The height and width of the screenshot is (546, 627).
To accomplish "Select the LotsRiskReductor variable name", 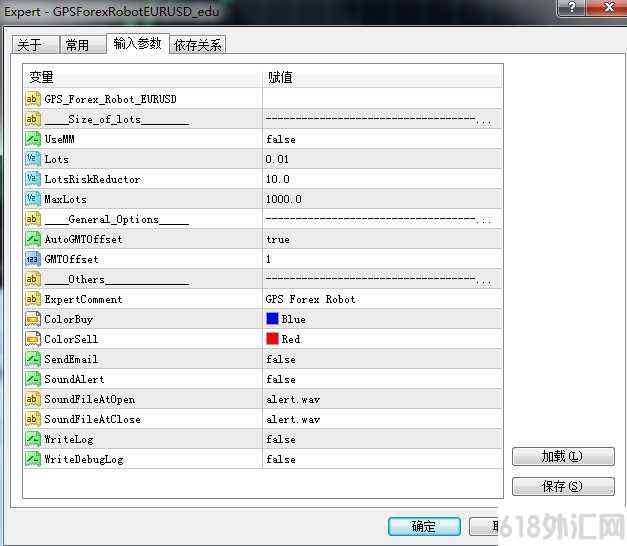I will [x=92, y=179].
